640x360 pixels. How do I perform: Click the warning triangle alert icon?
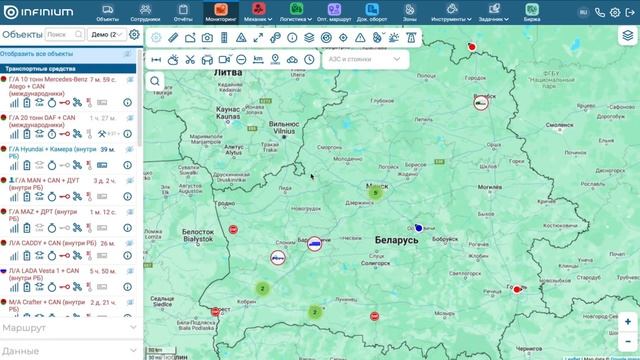360,38
